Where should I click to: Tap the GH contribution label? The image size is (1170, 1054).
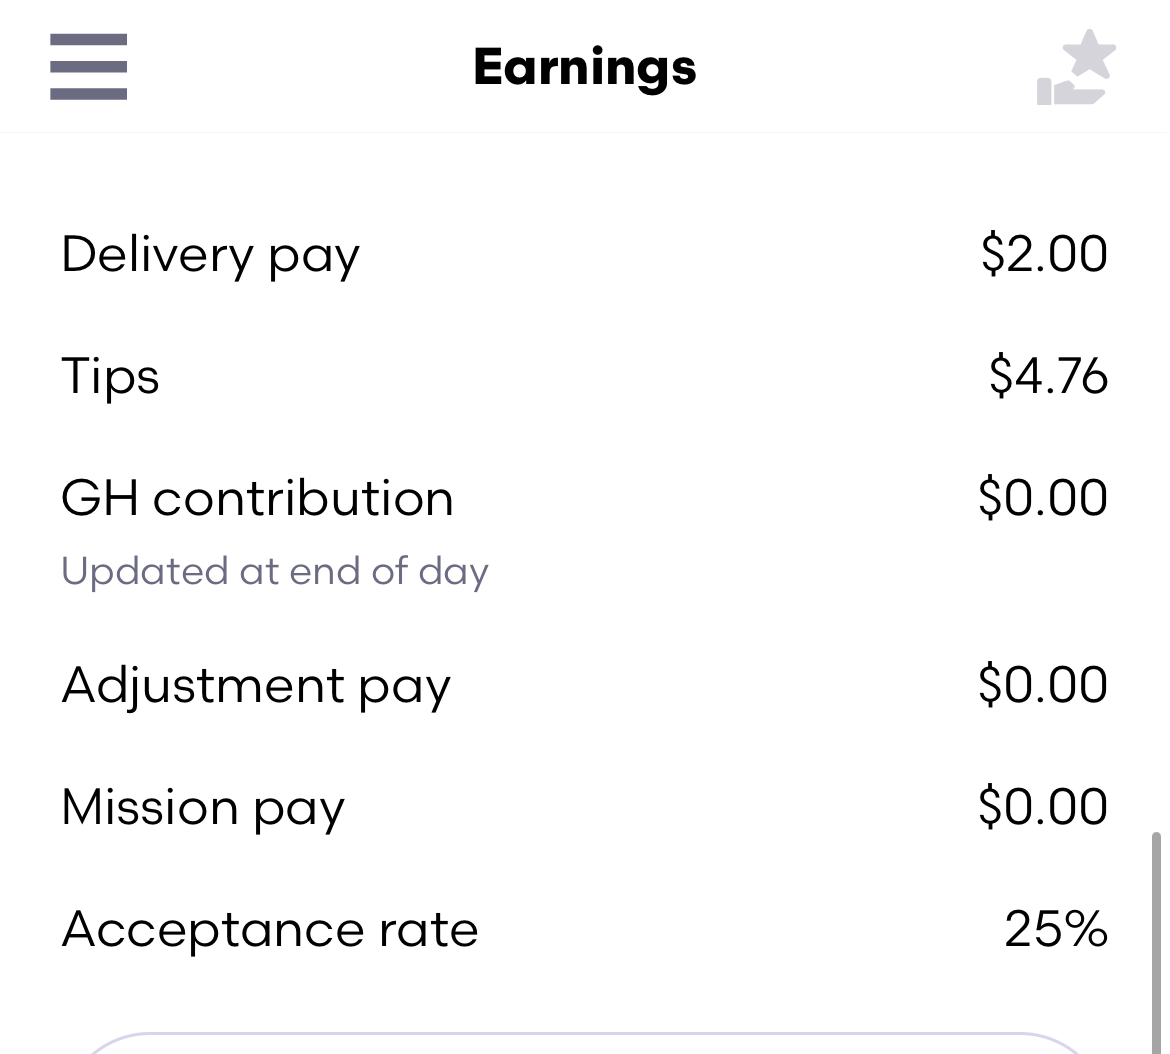tap(257, 499)
